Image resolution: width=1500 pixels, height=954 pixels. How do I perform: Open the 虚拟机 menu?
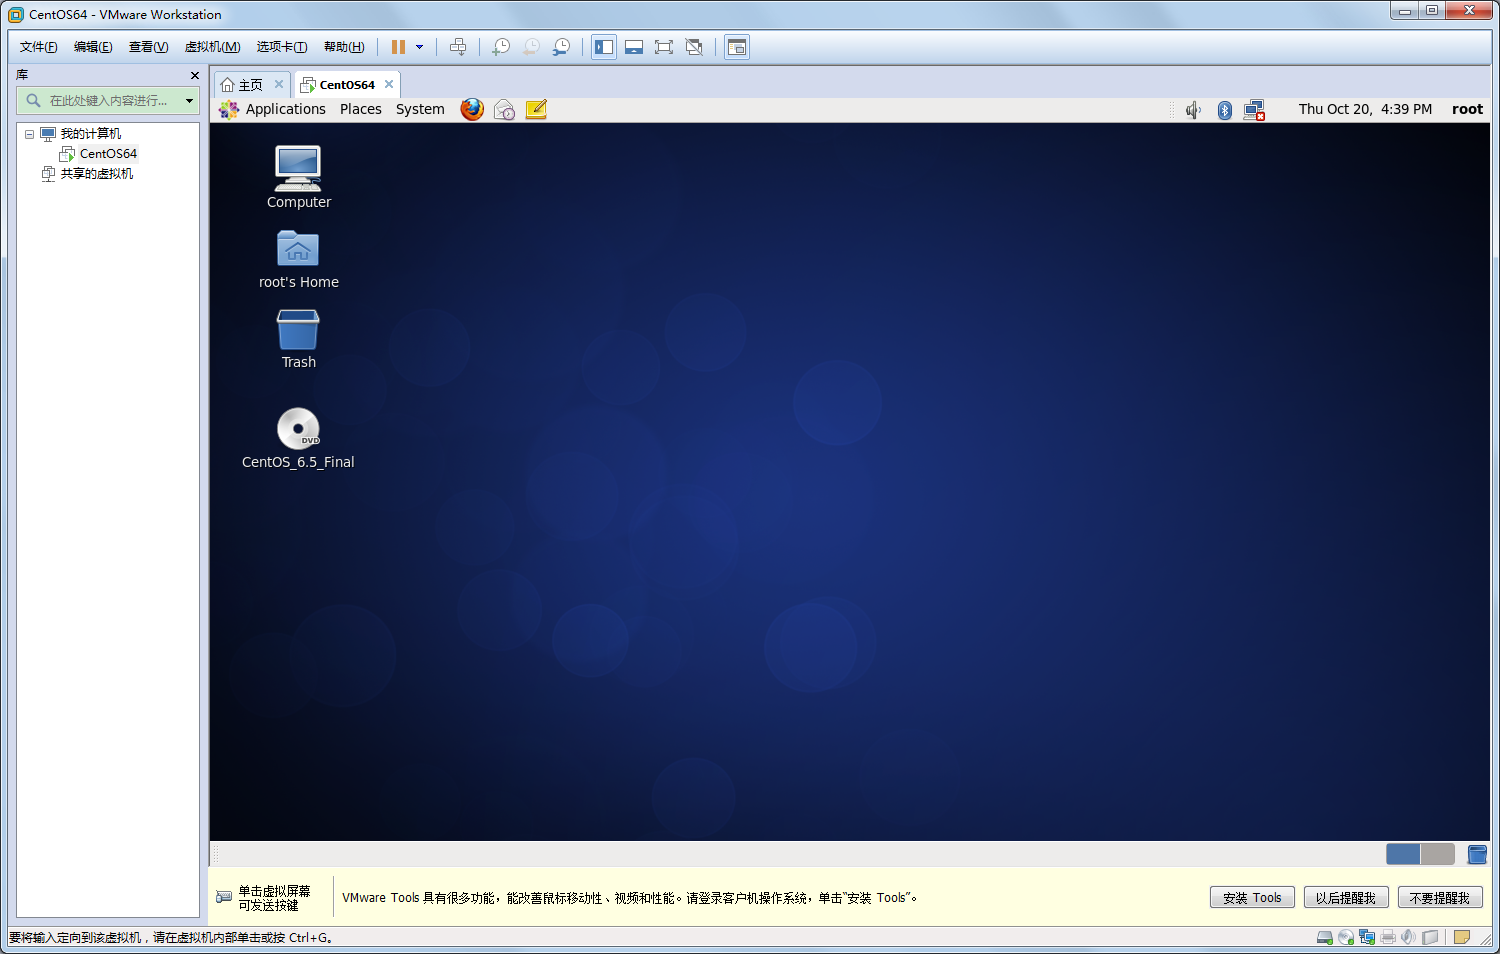tap(212, 47)
